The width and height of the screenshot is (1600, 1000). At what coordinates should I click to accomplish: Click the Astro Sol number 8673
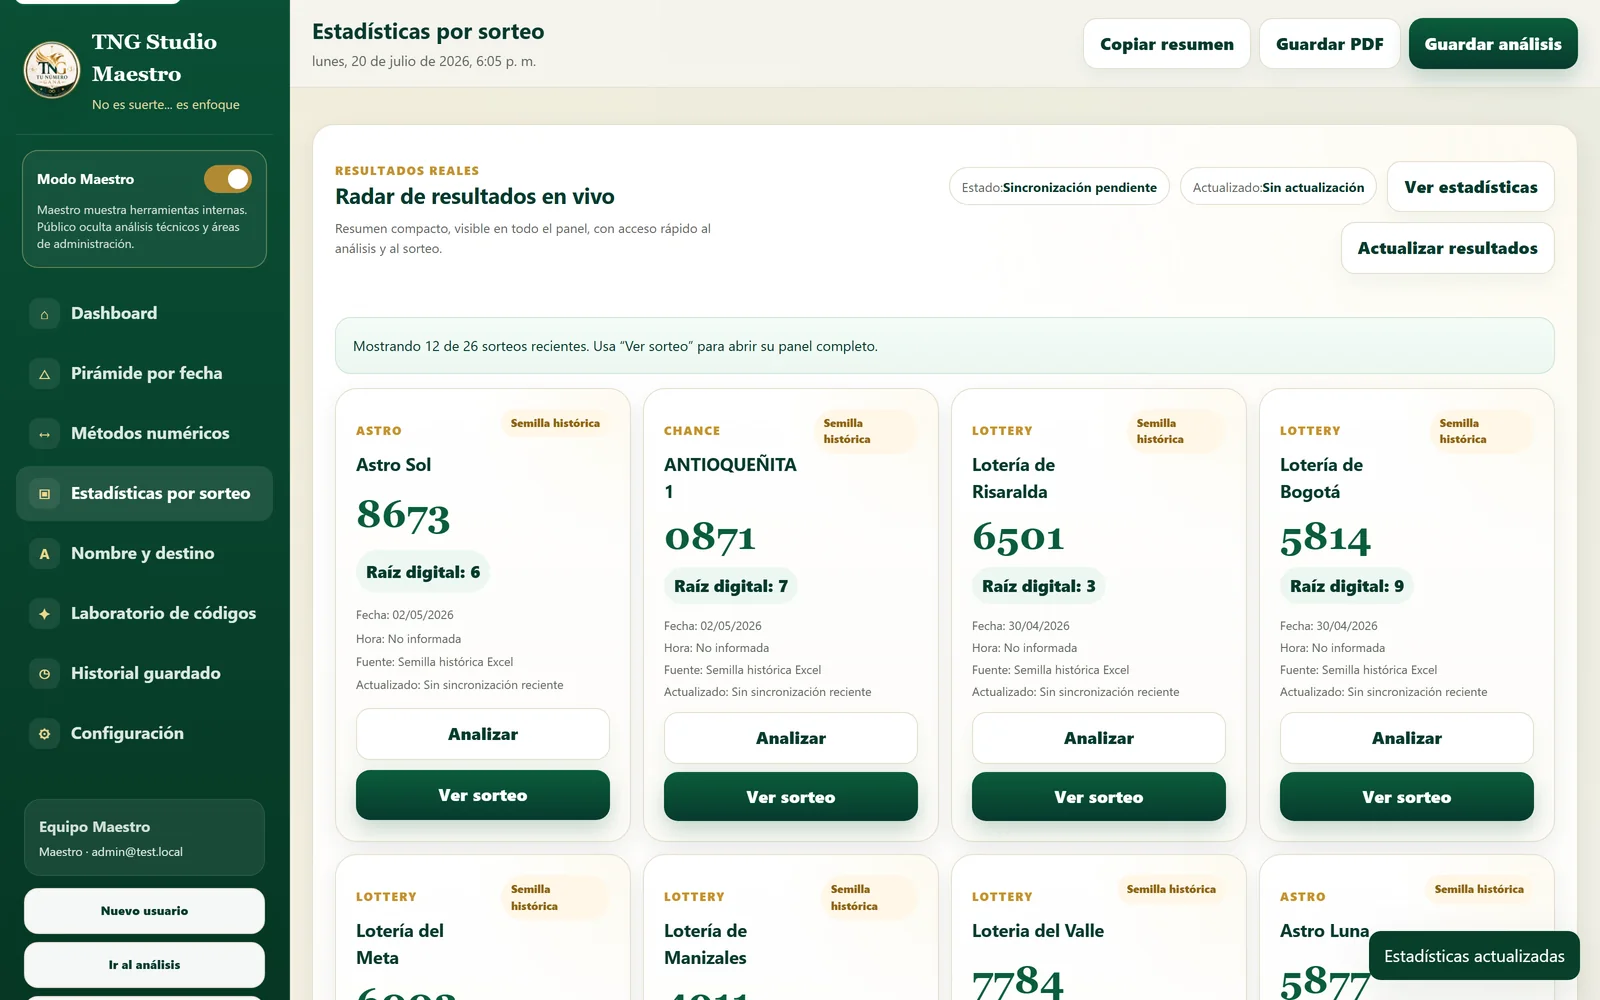403,515
